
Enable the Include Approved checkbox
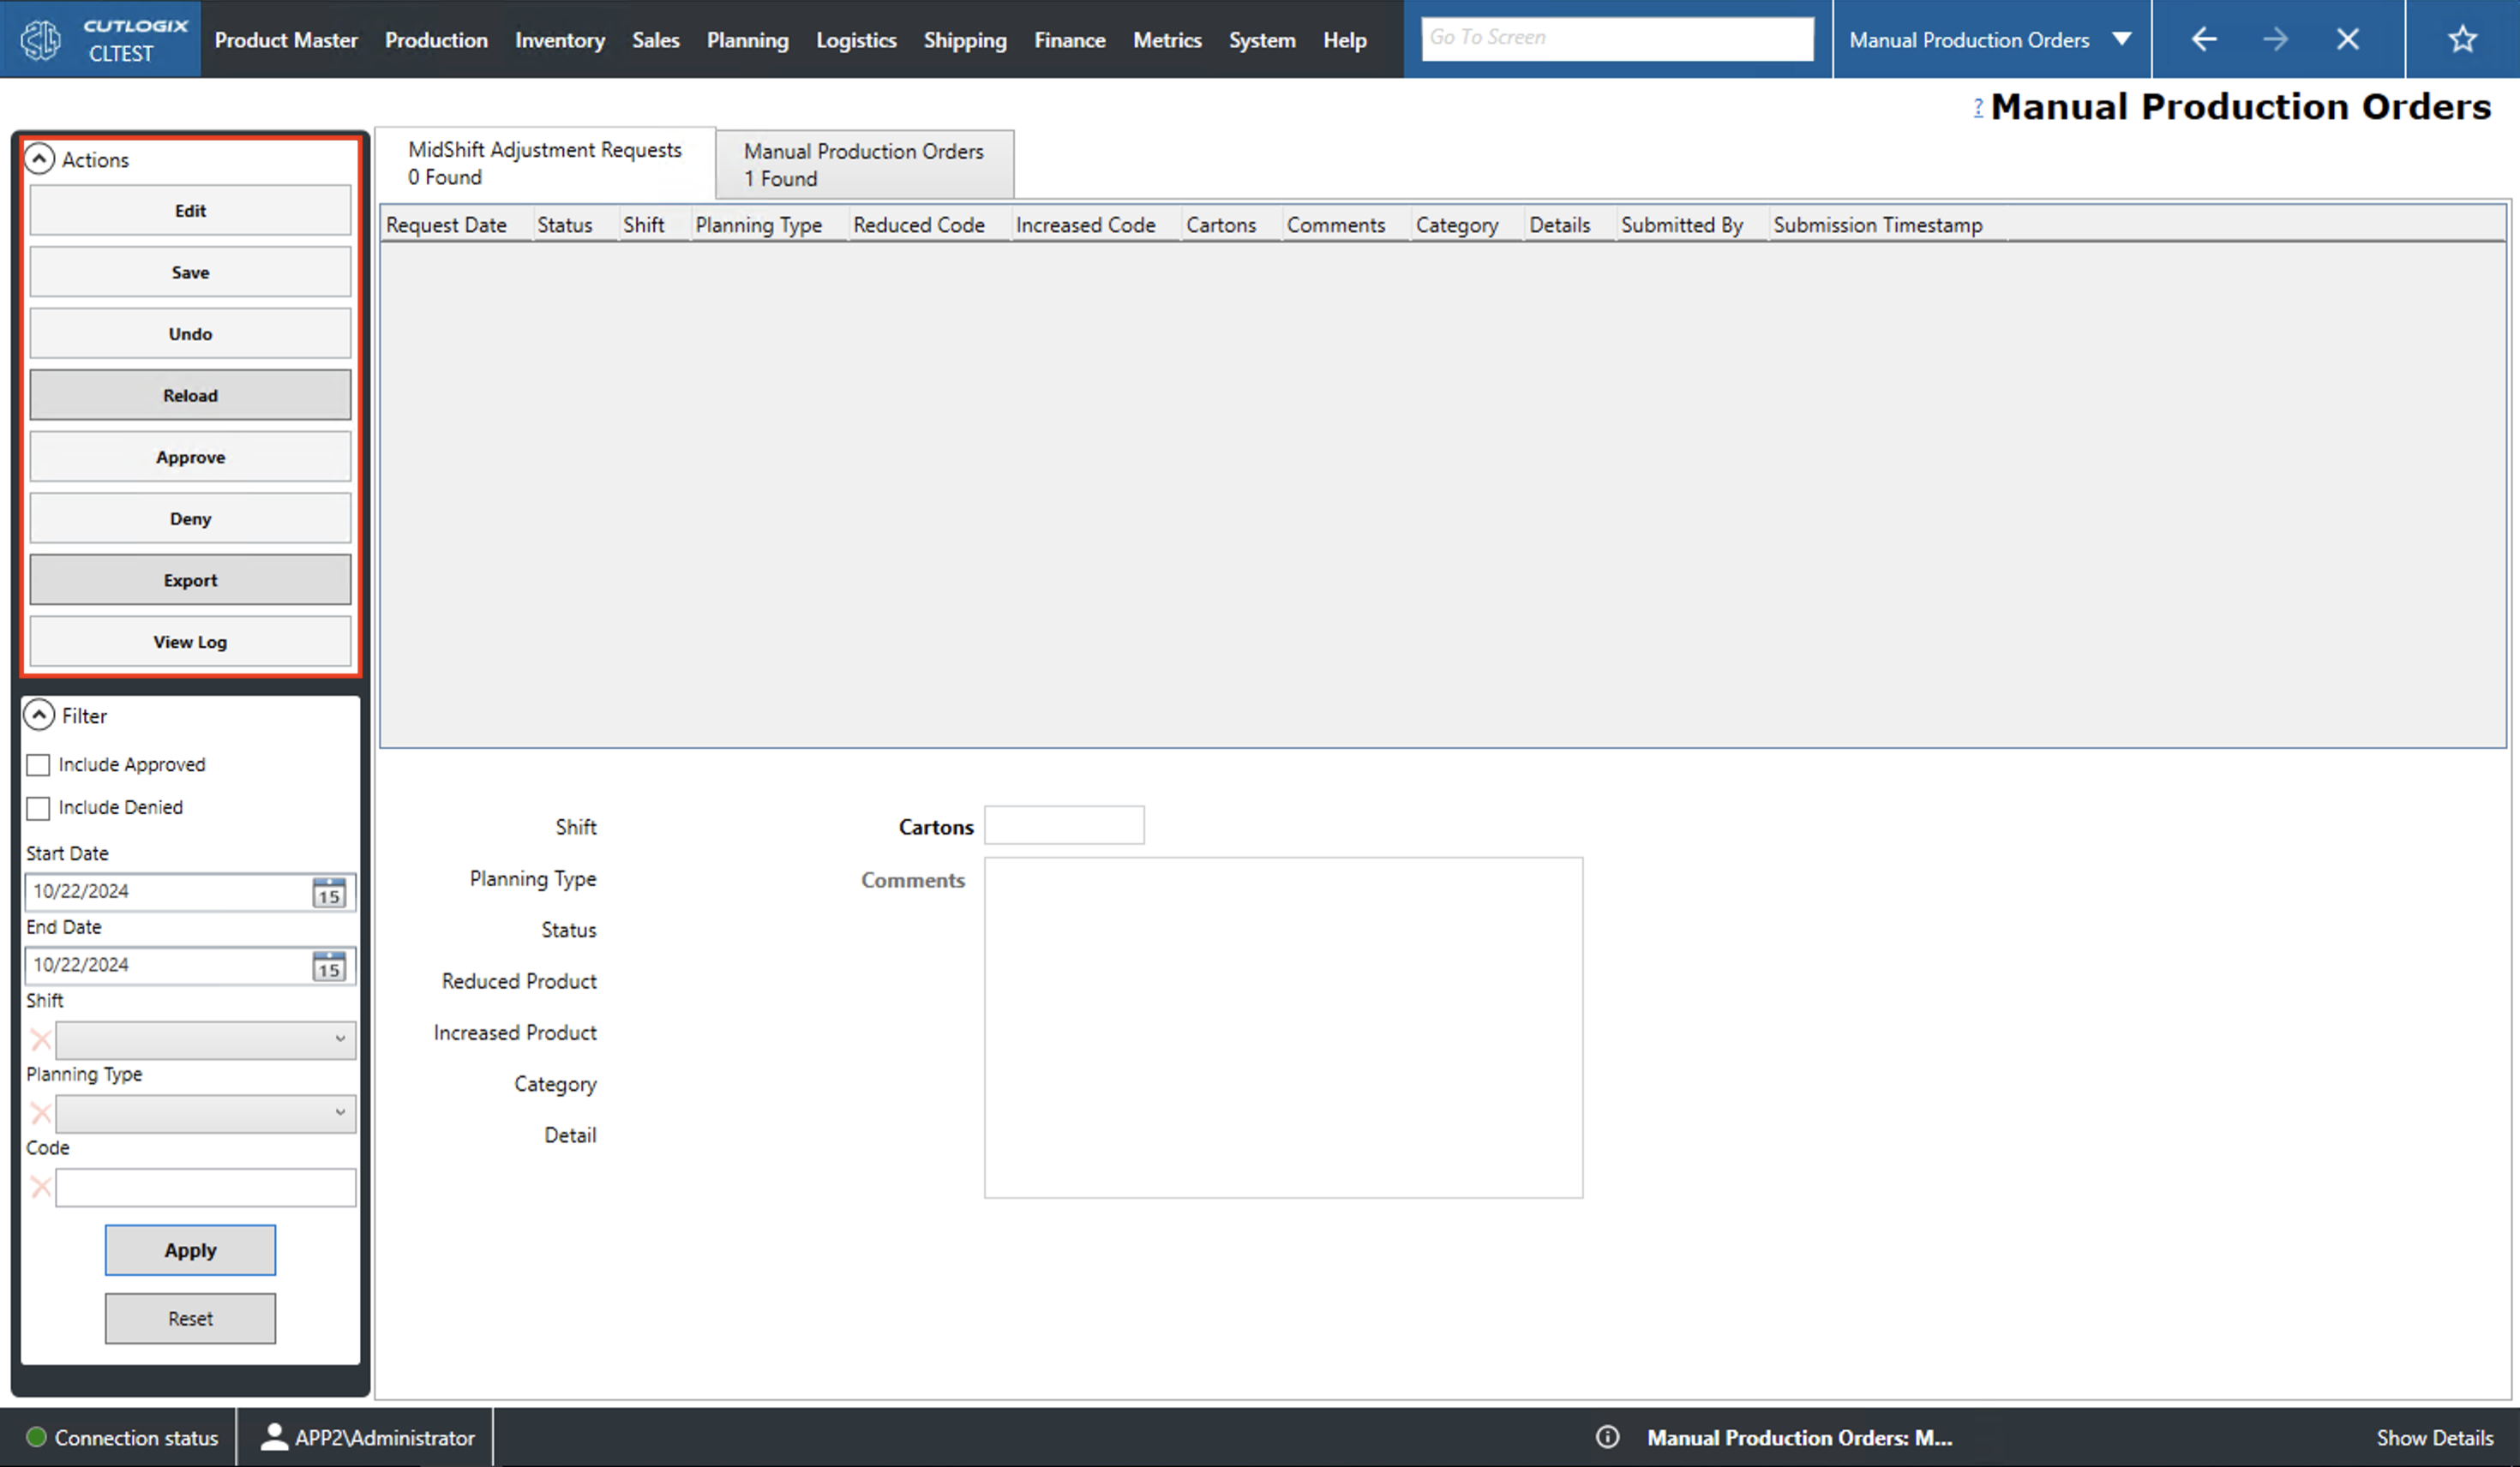pyautogui.click(x=38, y=764)
